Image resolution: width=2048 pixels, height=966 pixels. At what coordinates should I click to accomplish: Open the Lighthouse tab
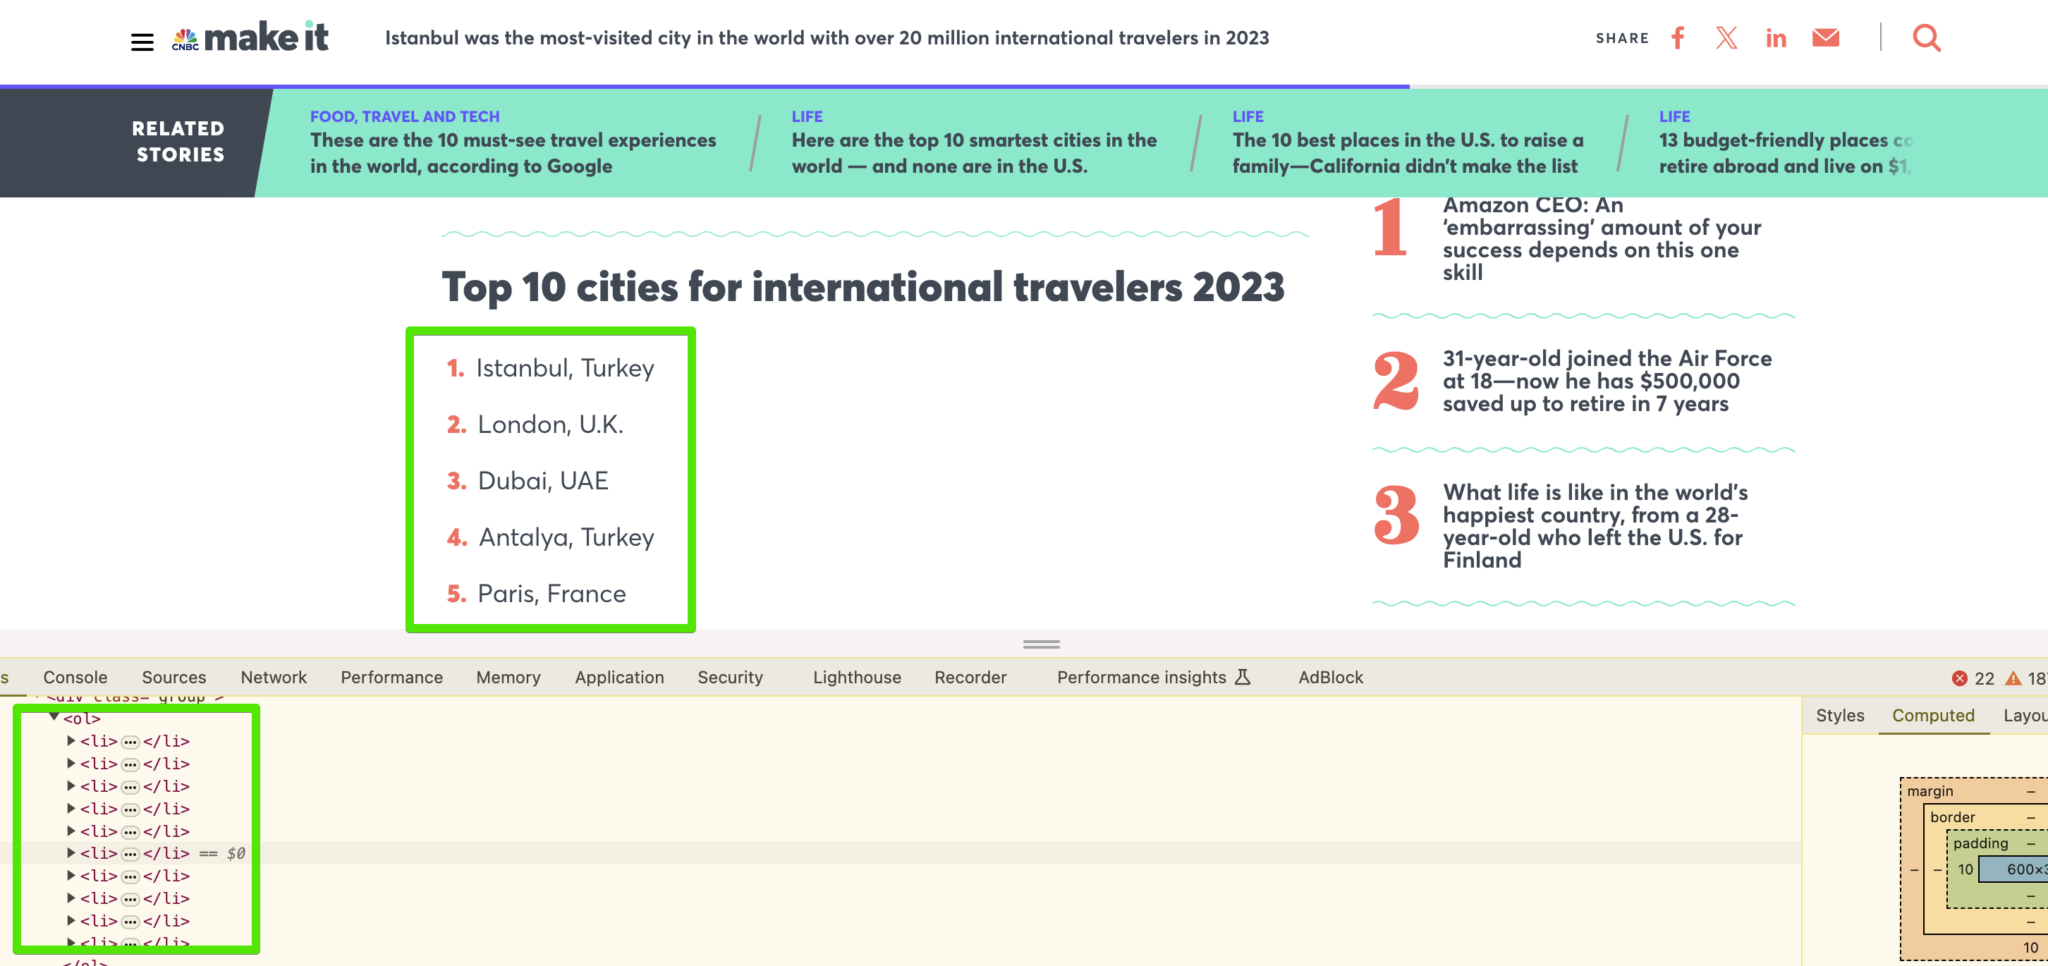(x=856, y=677)
